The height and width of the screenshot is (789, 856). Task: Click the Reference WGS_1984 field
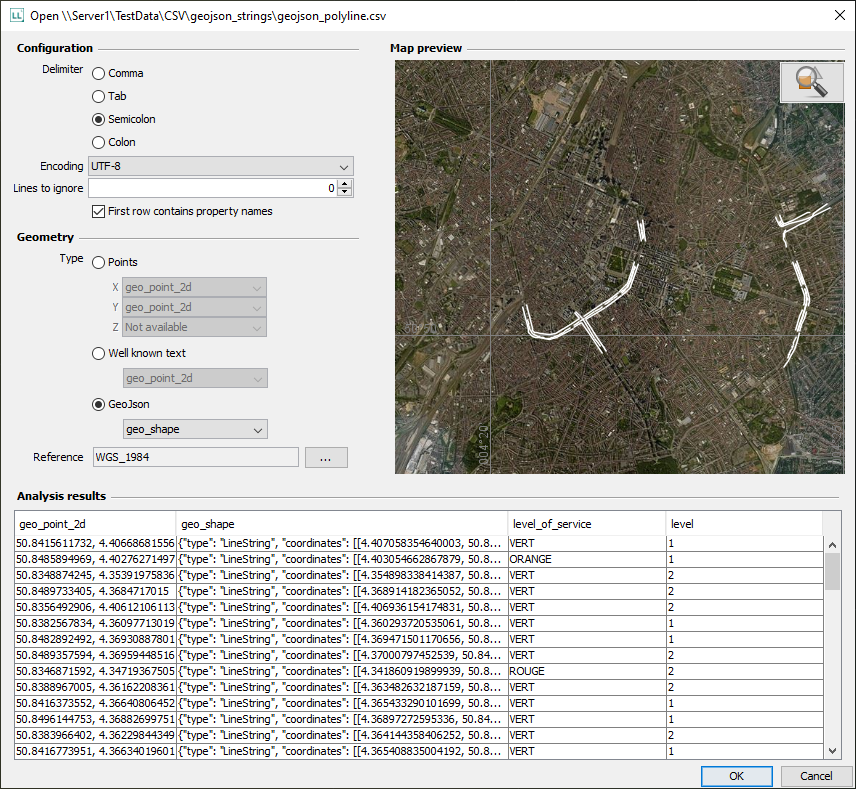click(196, 457)
